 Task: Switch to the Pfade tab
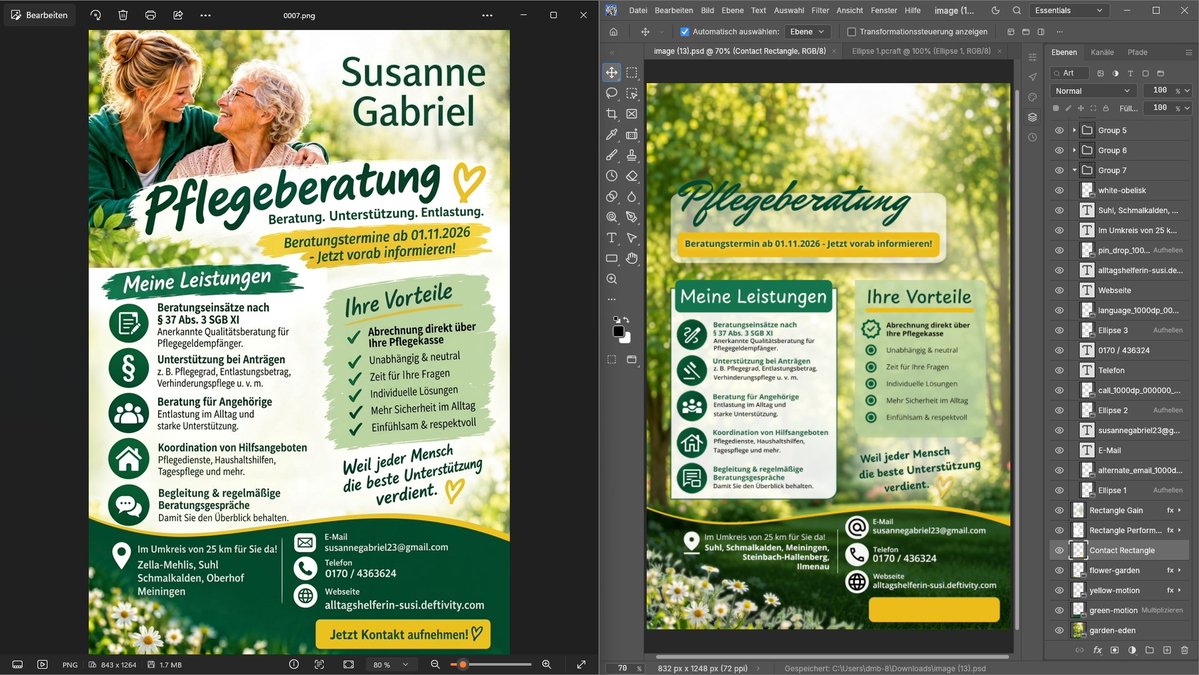coord(1137,53)
